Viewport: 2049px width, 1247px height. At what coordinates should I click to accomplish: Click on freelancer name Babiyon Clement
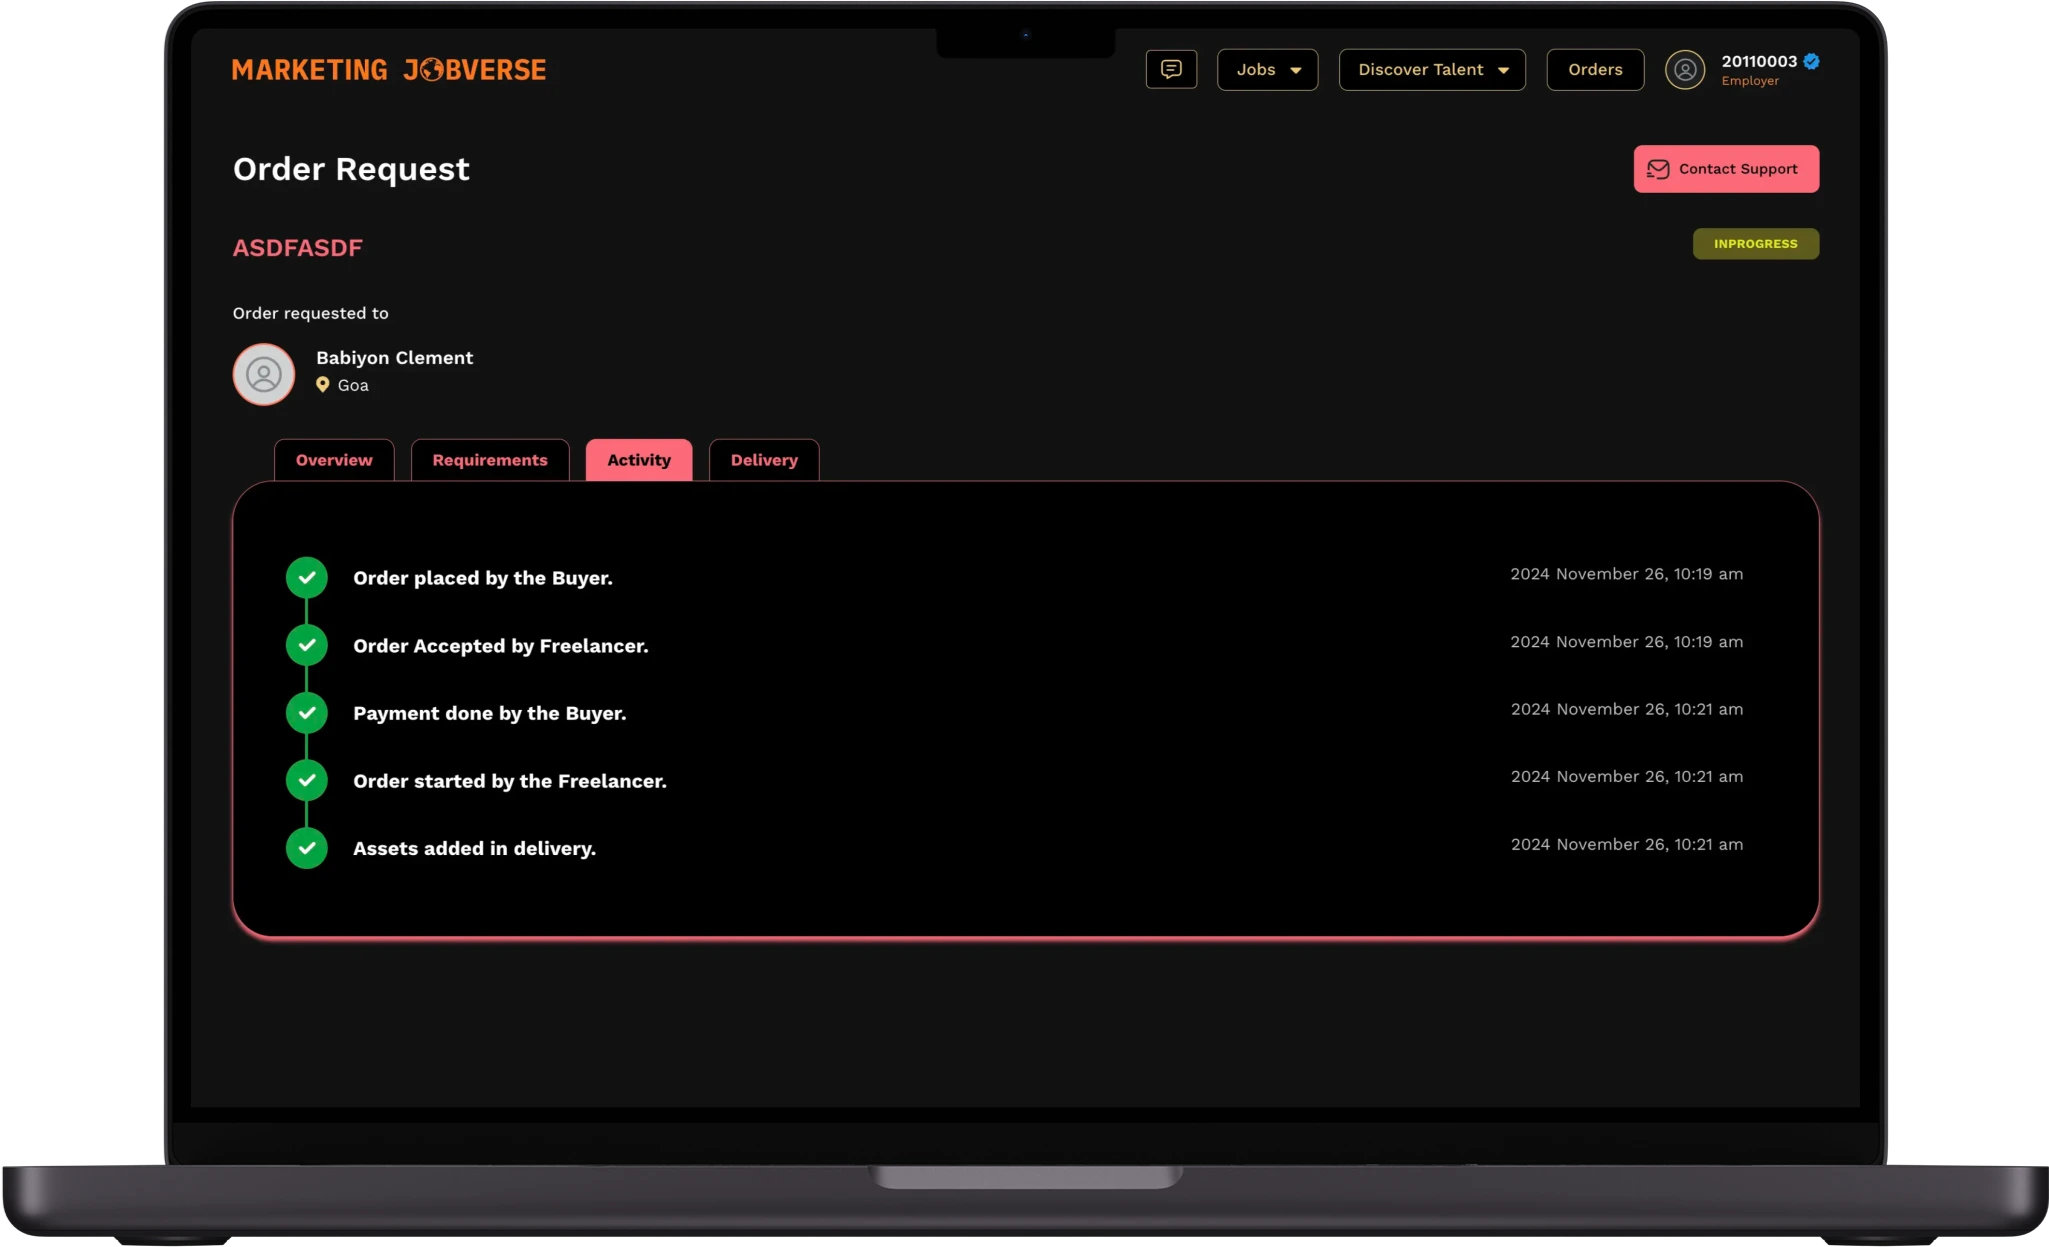[394, 357]
